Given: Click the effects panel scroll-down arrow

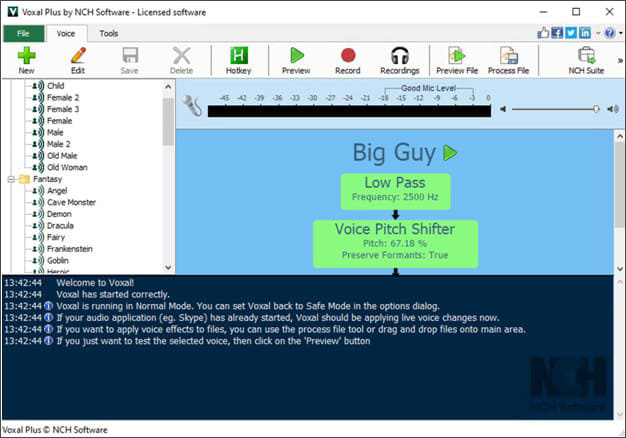Looking at the screenshot, I should click(x=620, y=269).
